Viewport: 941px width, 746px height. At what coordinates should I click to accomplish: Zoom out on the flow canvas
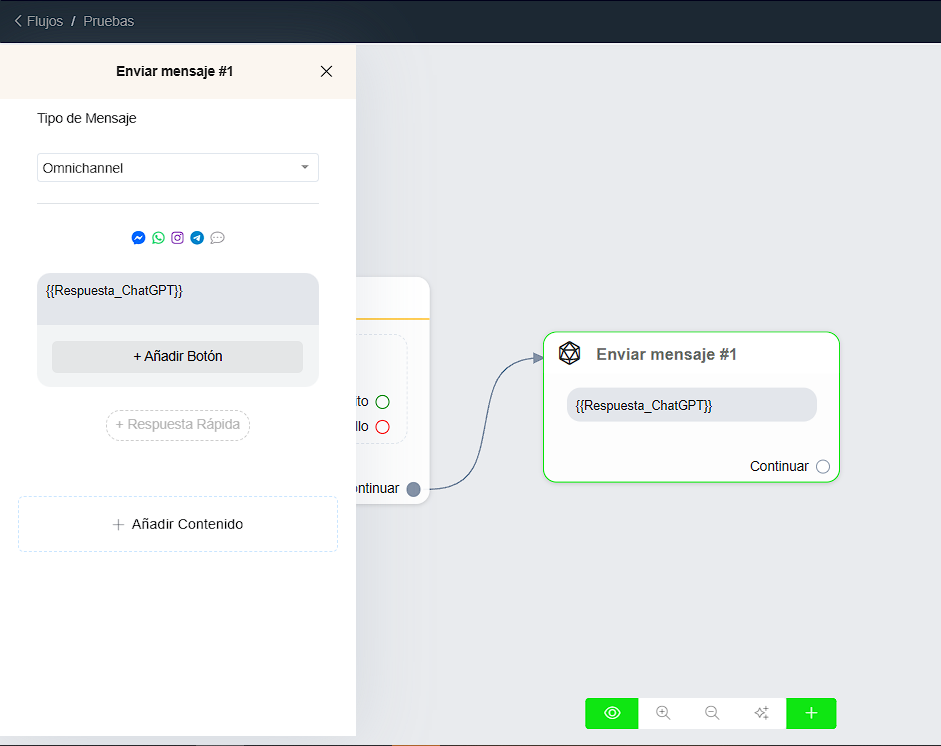coord(712,713)
